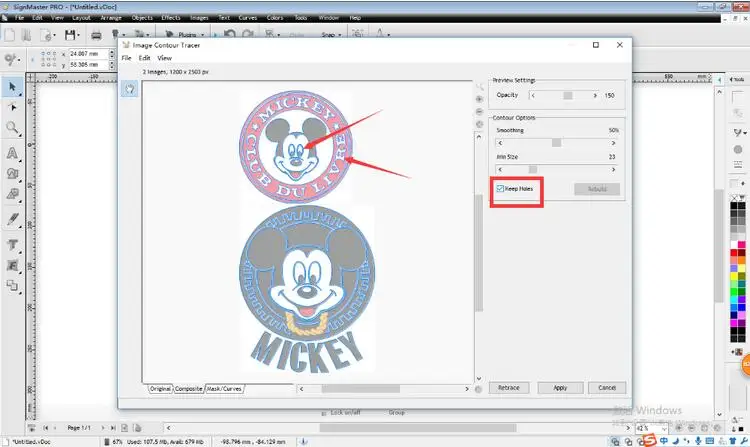Open the File menu of Image Contour Tracer

(126, 58)
